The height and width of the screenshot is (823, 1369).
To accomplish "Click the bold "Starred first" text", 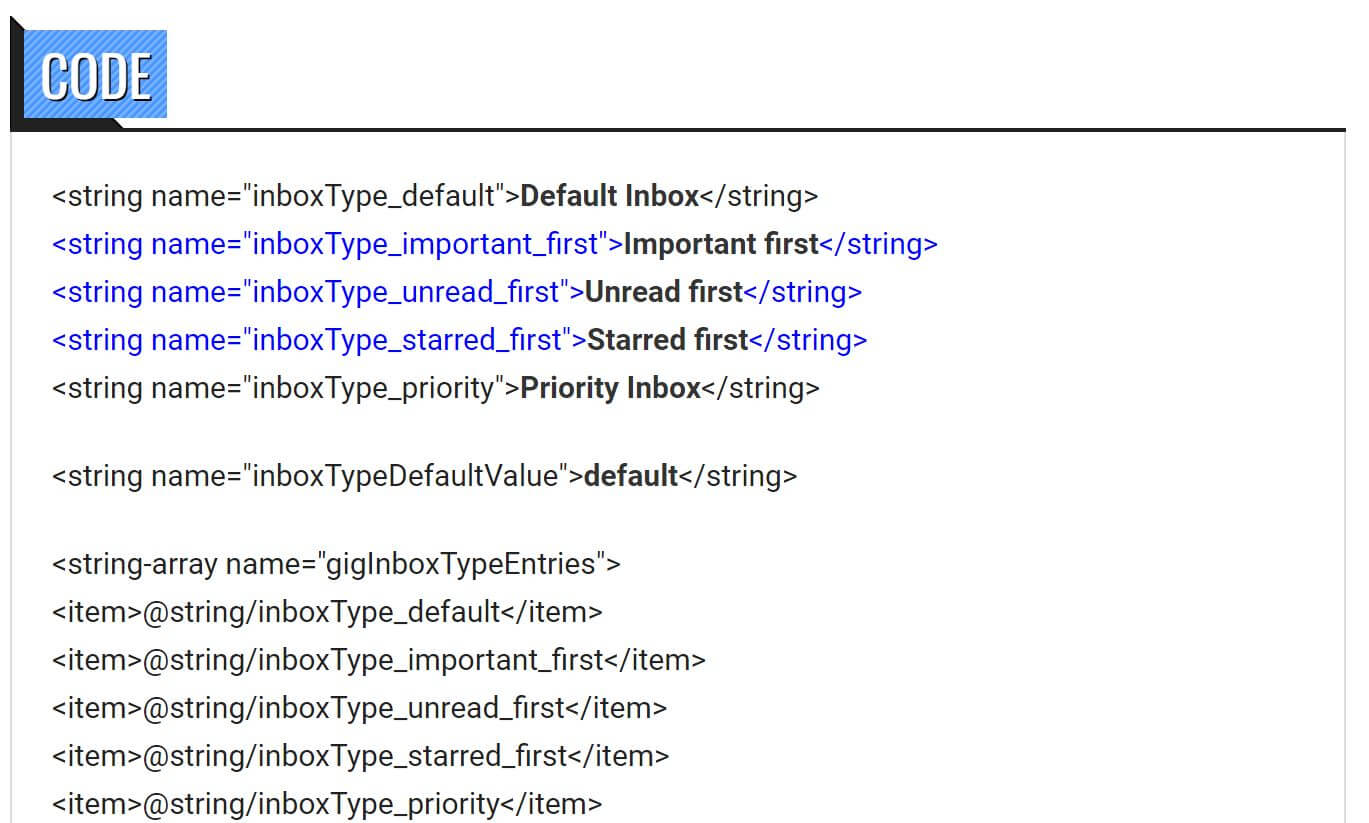I will tap(667, 340).
